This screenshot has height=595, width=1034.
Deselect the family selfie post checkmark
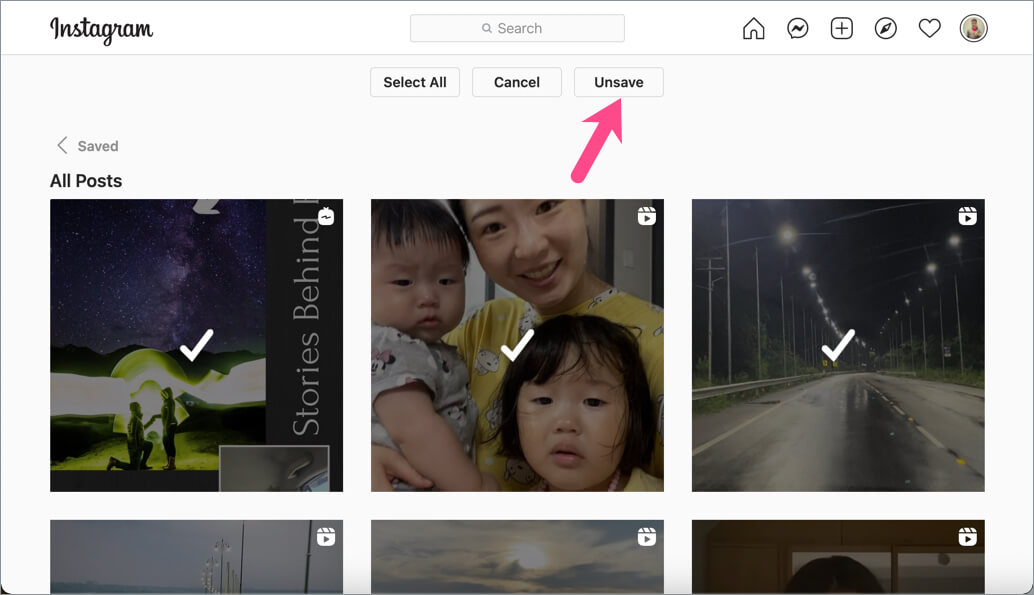pyautogui.click(x=517, y=345)
